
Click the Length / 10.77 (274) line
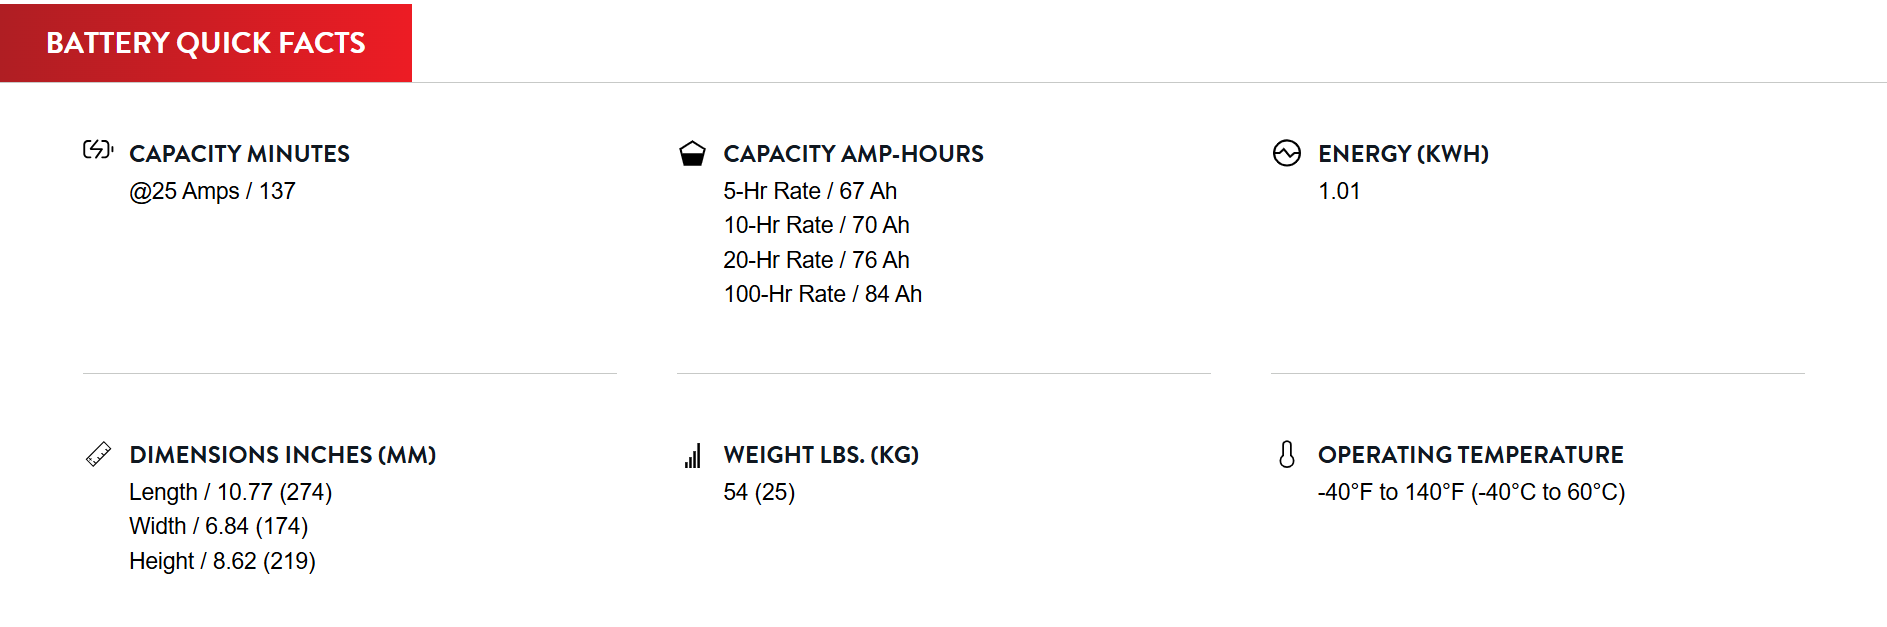(230, 492)
